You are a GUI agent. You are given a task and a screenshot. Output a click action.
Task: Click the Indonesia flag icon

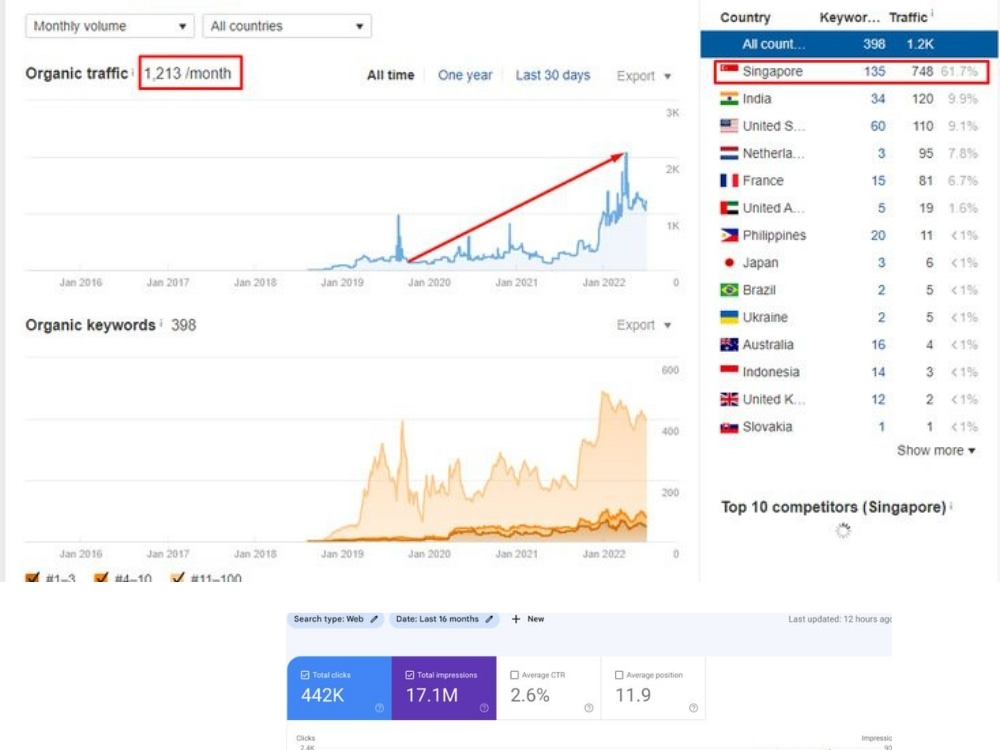coord(729,372)
